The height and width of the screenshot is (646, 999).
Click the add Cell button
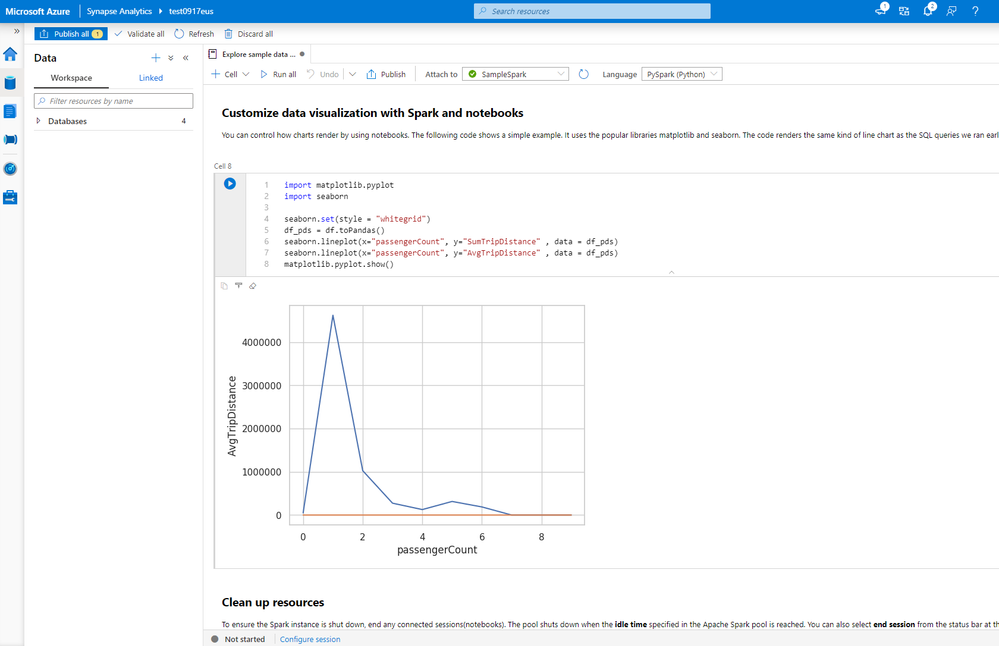[x=224, y=75]
